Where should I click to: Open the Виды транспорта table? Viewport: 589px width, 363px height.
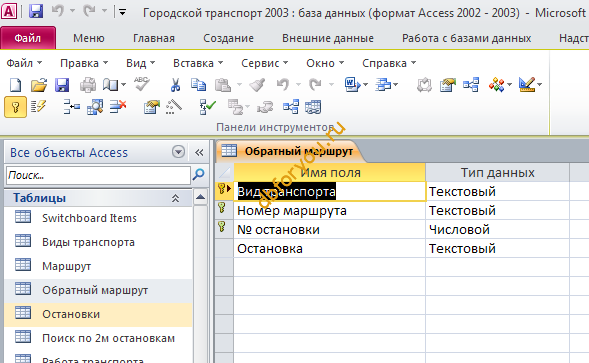tap(88, 242)
